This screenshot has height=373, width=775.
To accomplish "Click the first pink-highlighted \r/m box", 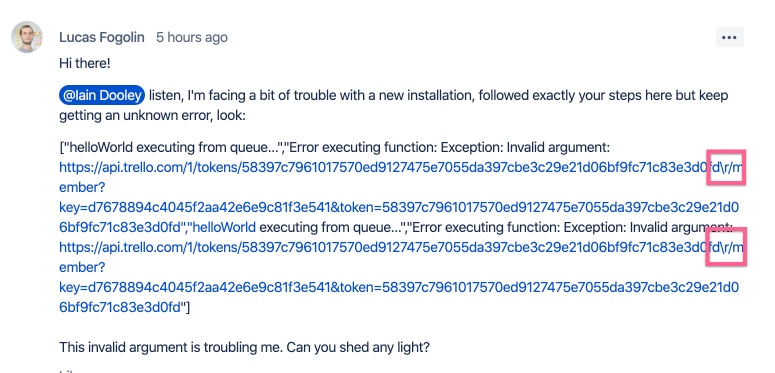I will (726, 167).
